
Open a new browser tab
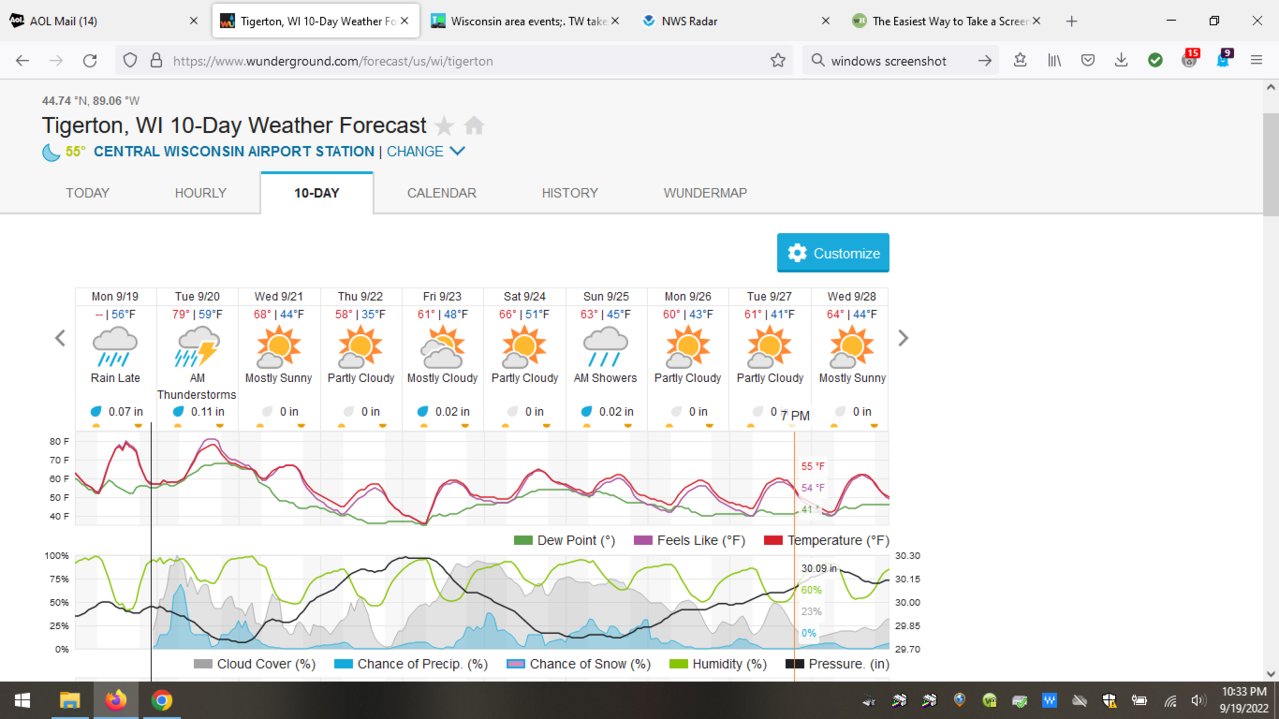click(x=1072, y=20)
